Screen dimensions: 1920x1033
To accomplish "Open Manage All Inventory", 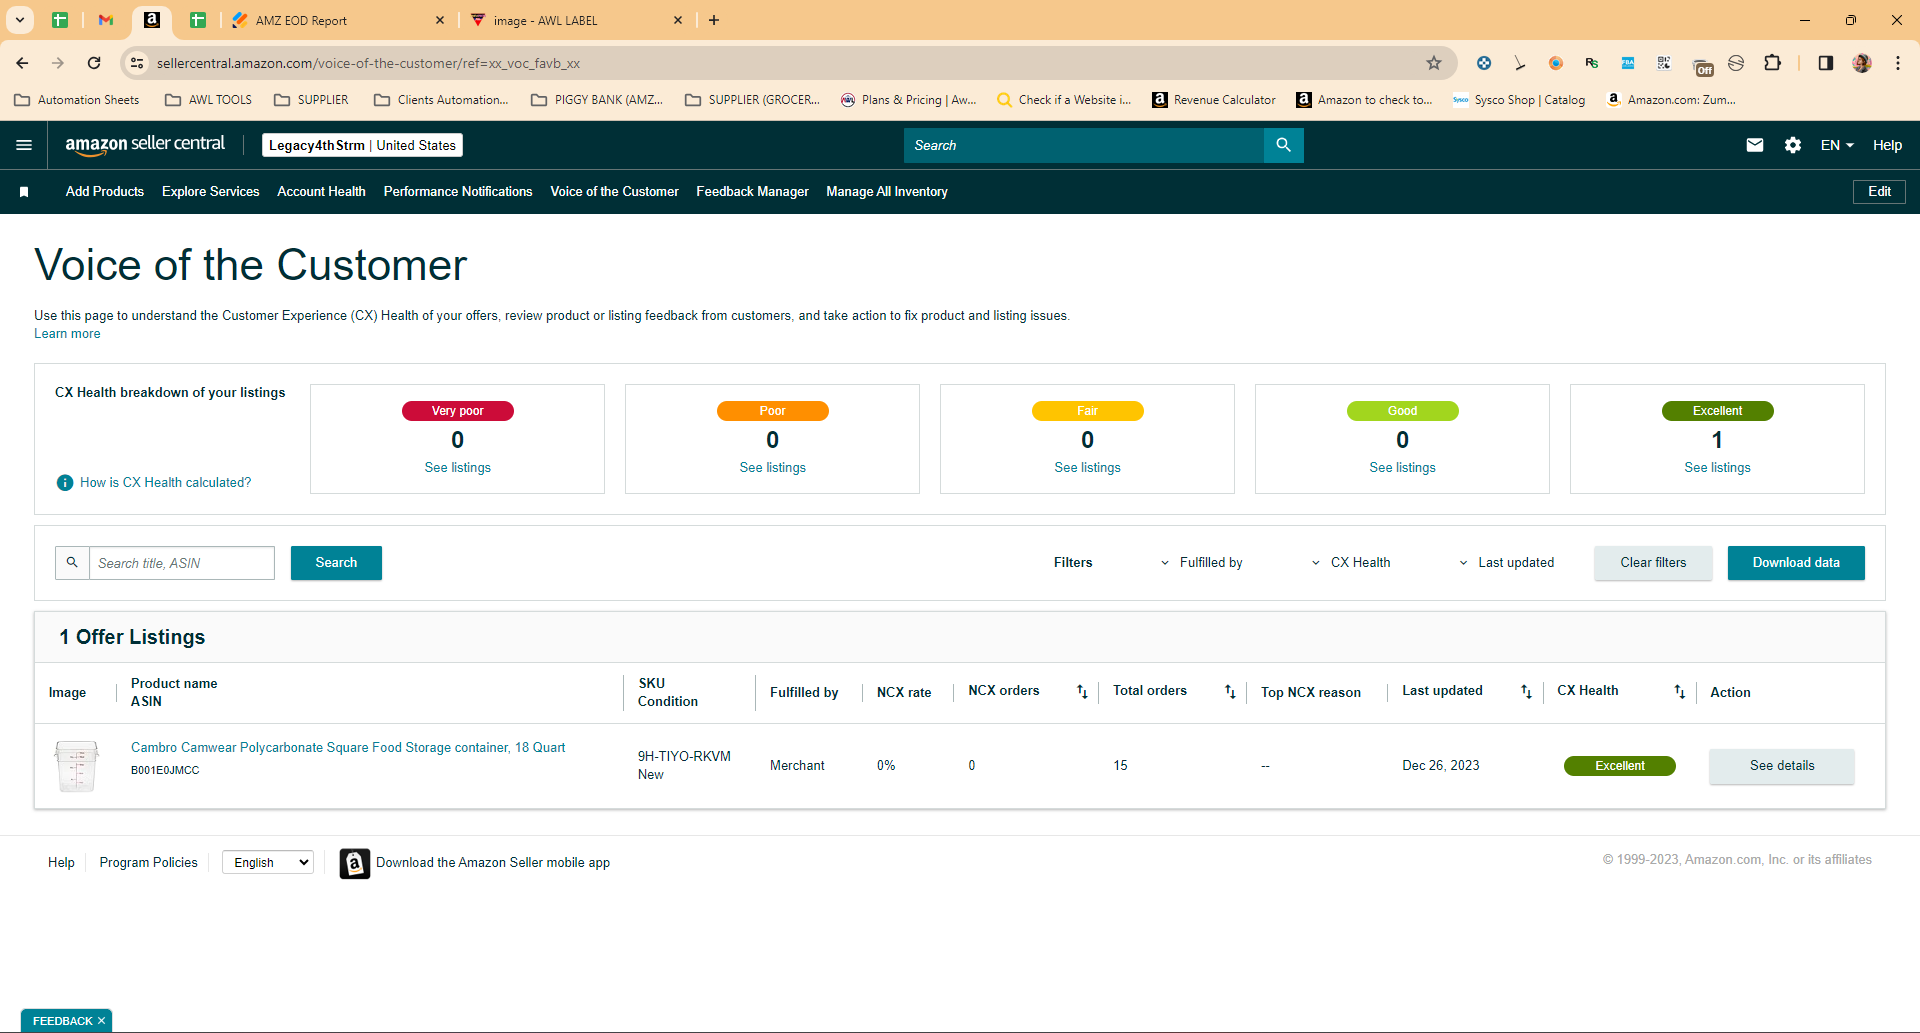I will 887,192.
